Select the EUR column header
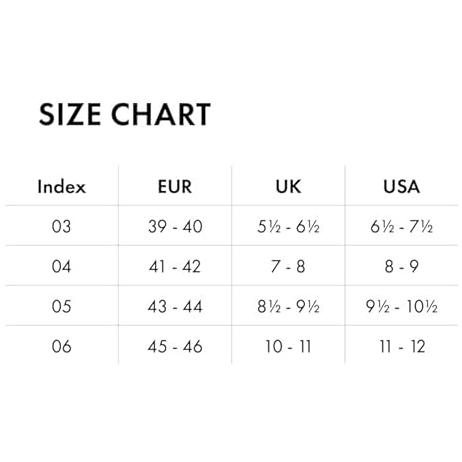This screenshot has height=462, width=462. click(x=175, y=186)
